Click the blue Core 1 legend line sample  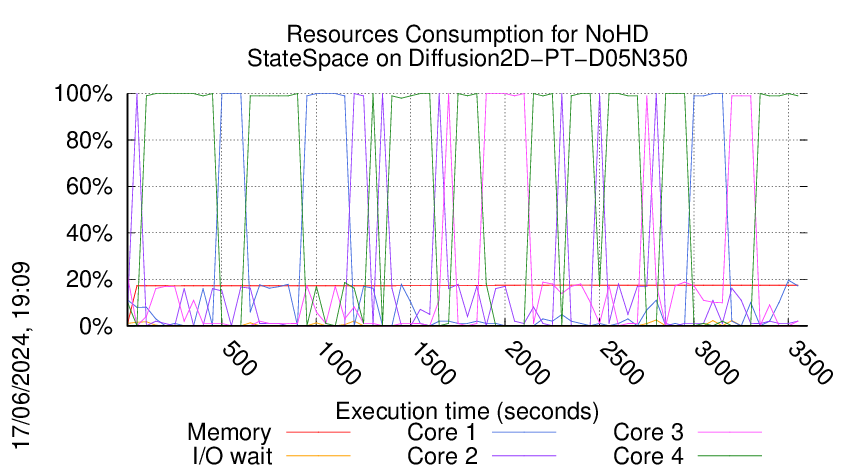click(524, 432)
